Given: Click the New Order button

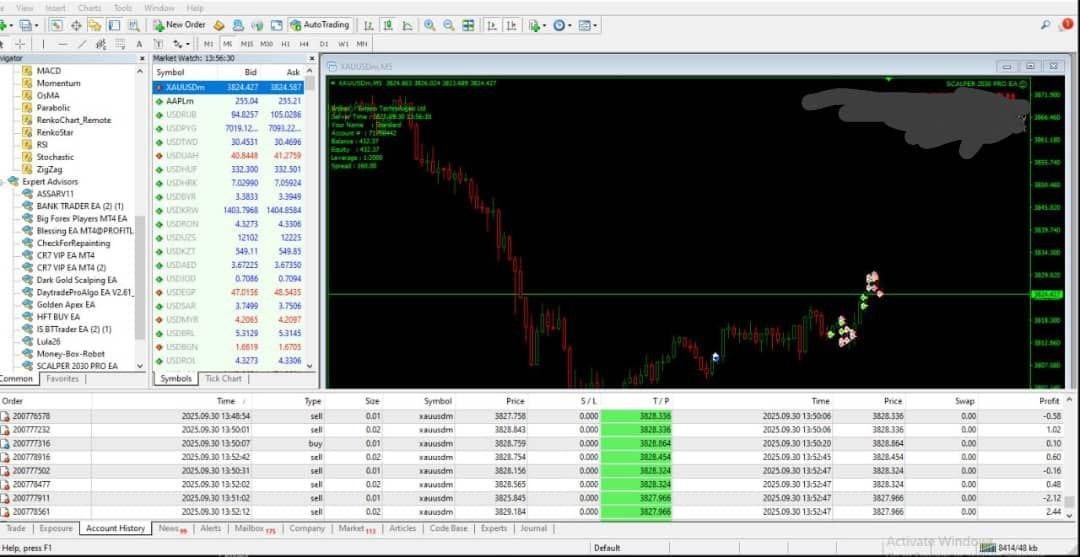Looking at the screenshot, I should [179, 25].
